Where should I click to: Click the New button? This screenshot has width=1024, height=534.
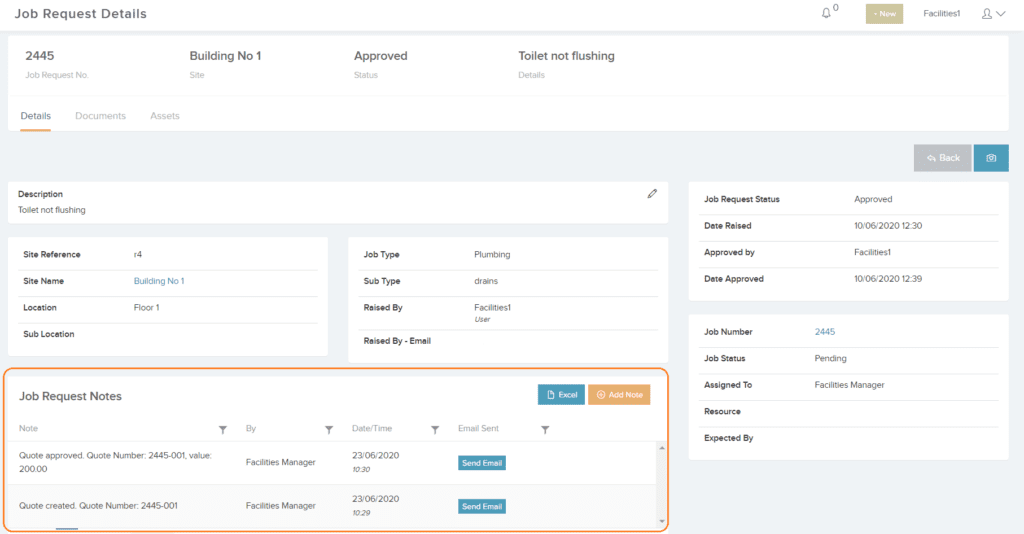884,14
